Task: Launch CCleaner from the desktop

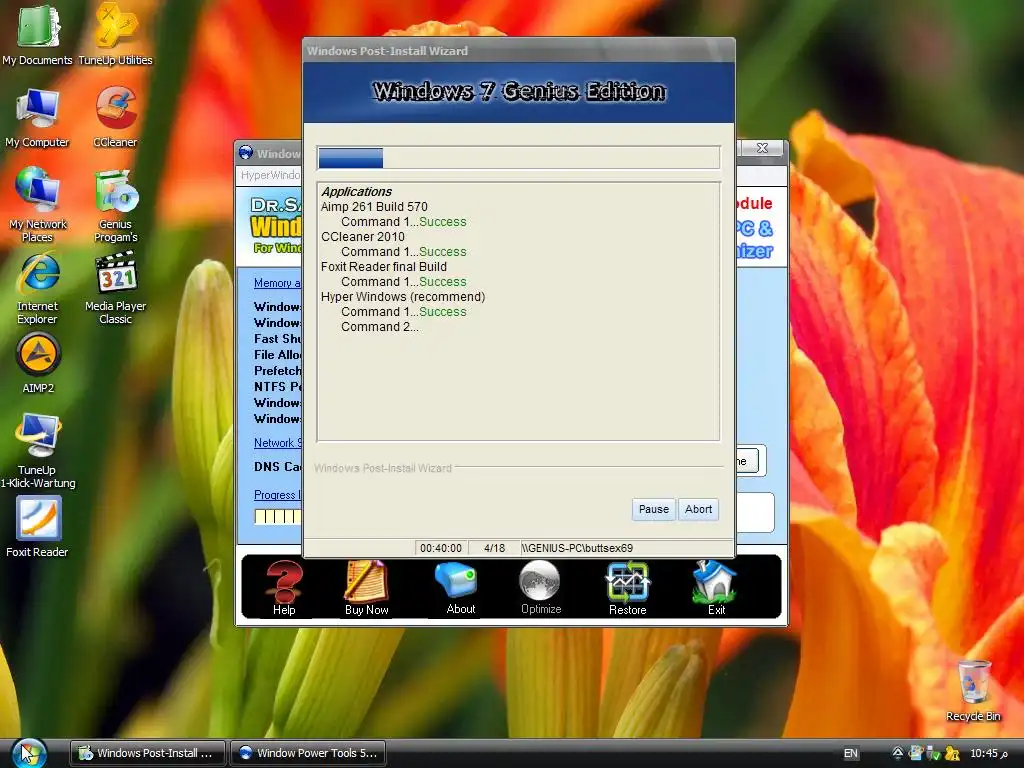Action: pos(116,118)
